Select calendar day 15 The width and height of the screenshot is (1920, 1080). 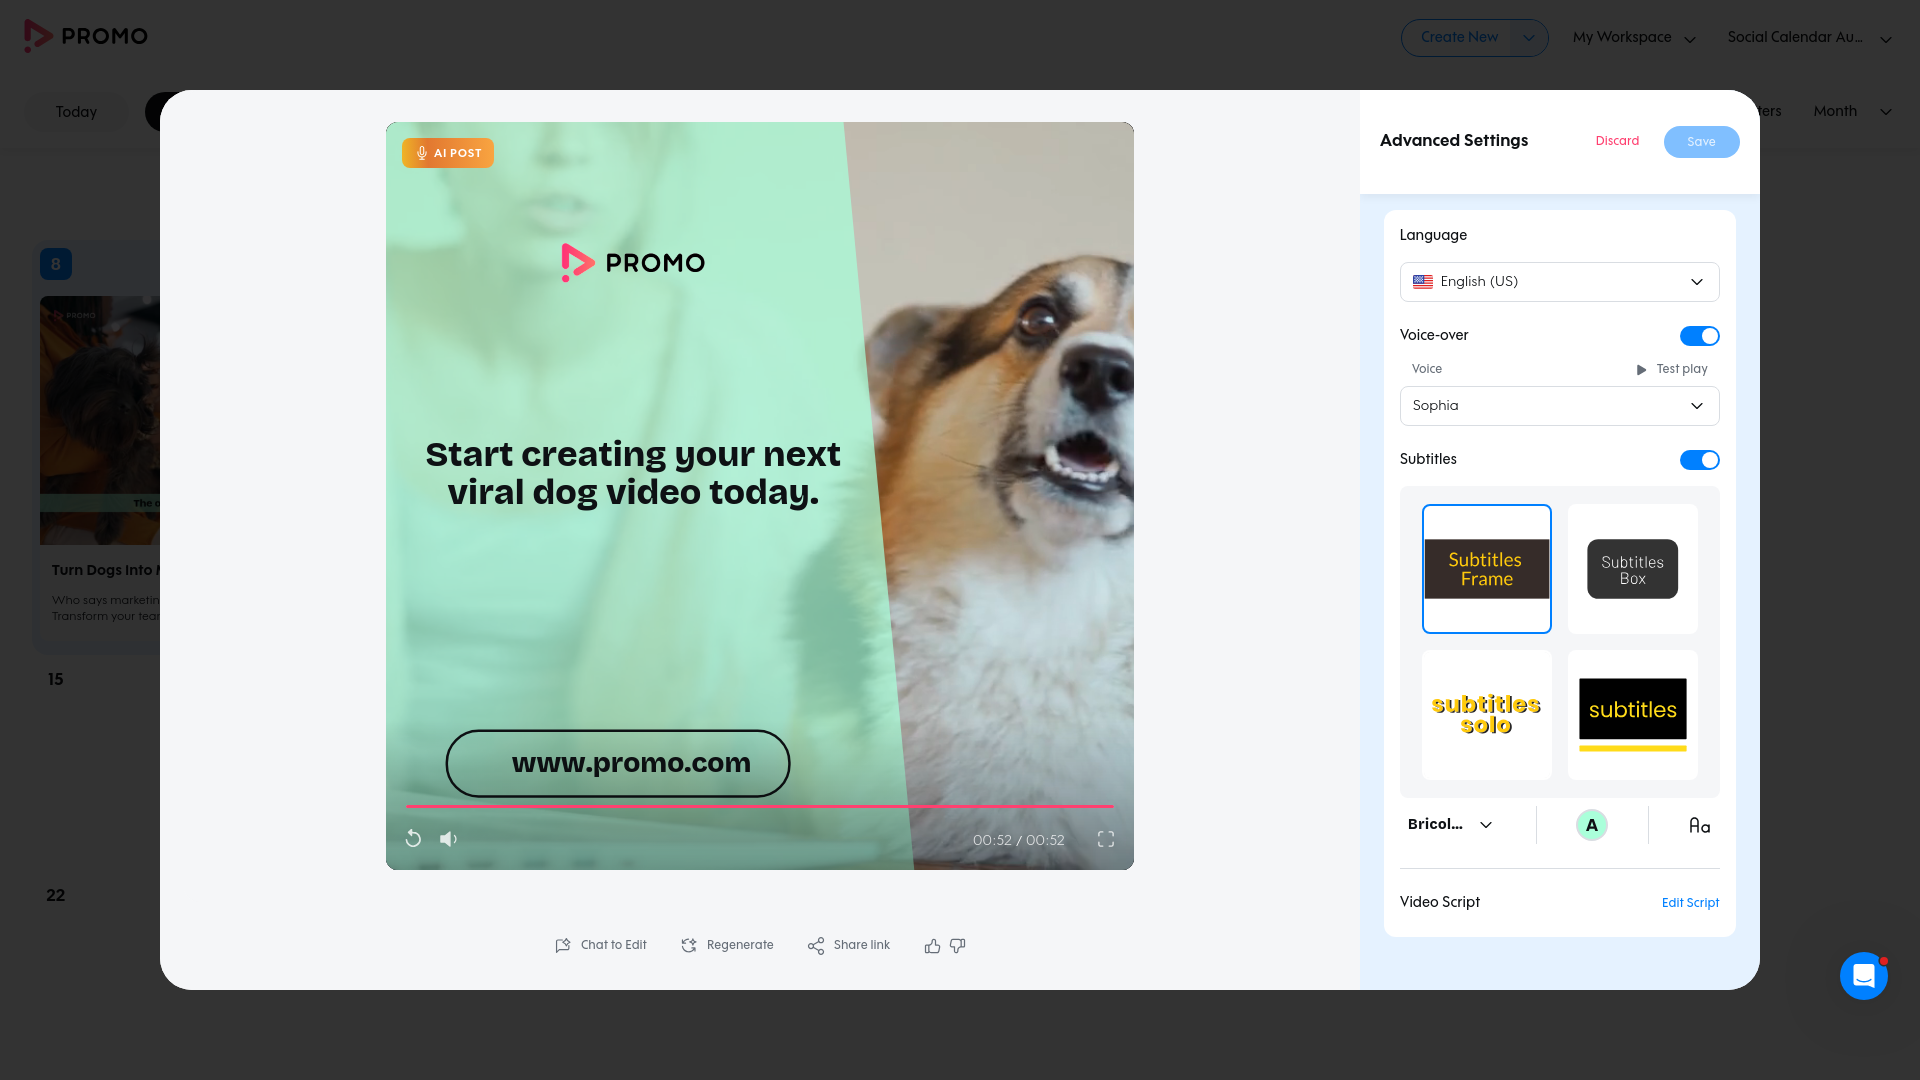click(x=56, y=680)
